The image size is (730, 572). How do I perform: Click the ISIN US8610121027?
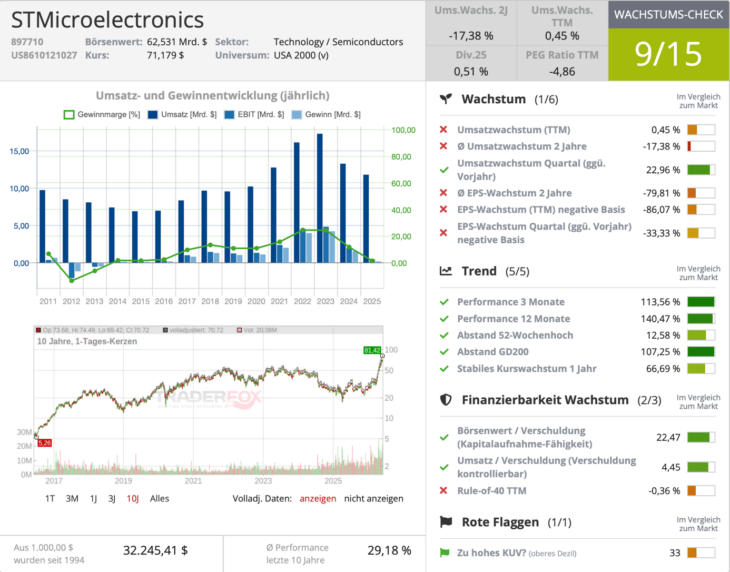pyautogui.click(x=44, y=55)
